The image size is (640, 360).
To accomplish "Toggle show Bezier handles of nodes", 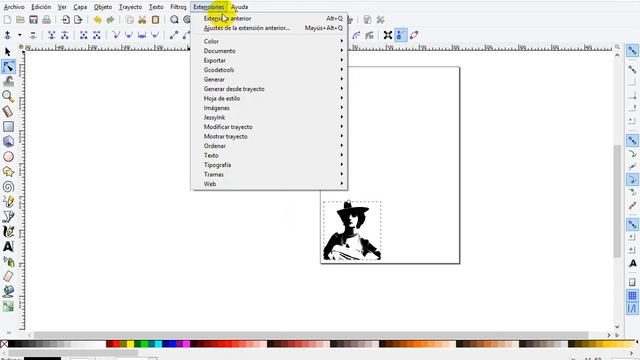I will [x=401, y=35].
